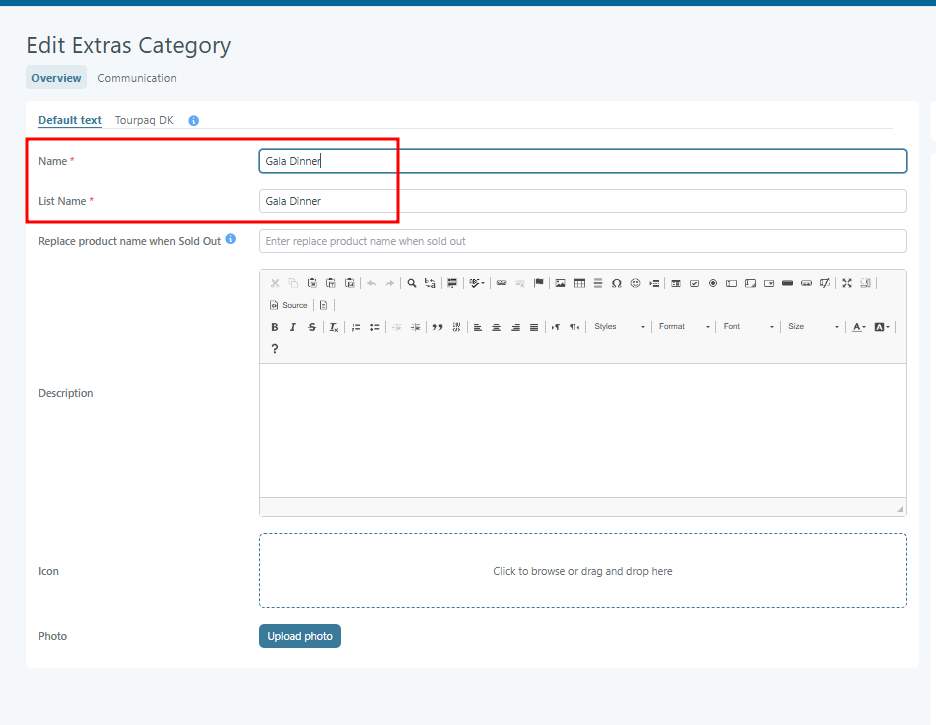Click into the List Name field

tap(582, 201)
